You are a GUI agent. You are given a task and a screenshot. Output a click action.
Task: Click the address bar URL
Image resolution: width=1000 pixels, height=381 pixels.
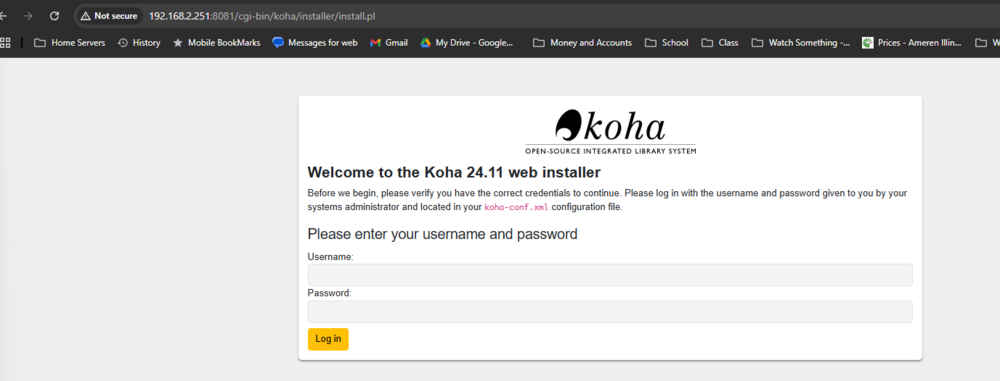point(262,16)
